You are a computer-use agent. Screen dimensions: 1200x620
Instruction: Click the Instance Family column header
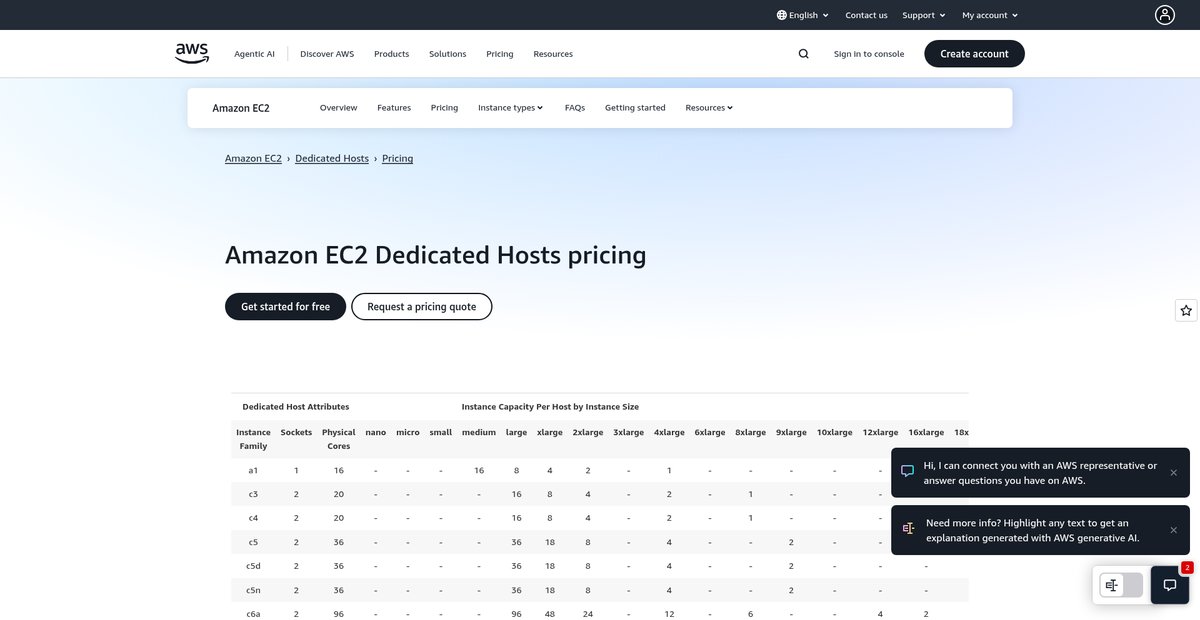point(253,439)
